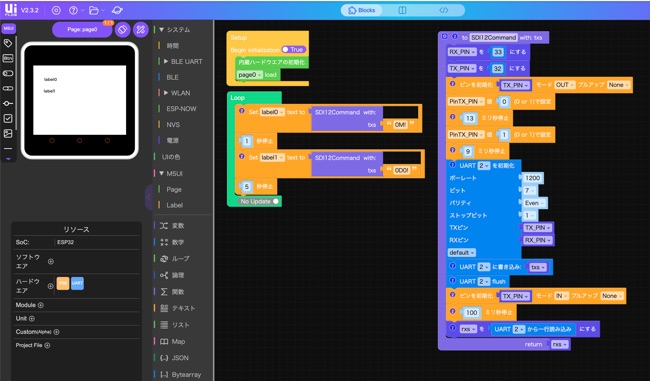Viewport: 650px width, 381px height.
Task: Click the Page: page0 button
Action: point(82,29)
